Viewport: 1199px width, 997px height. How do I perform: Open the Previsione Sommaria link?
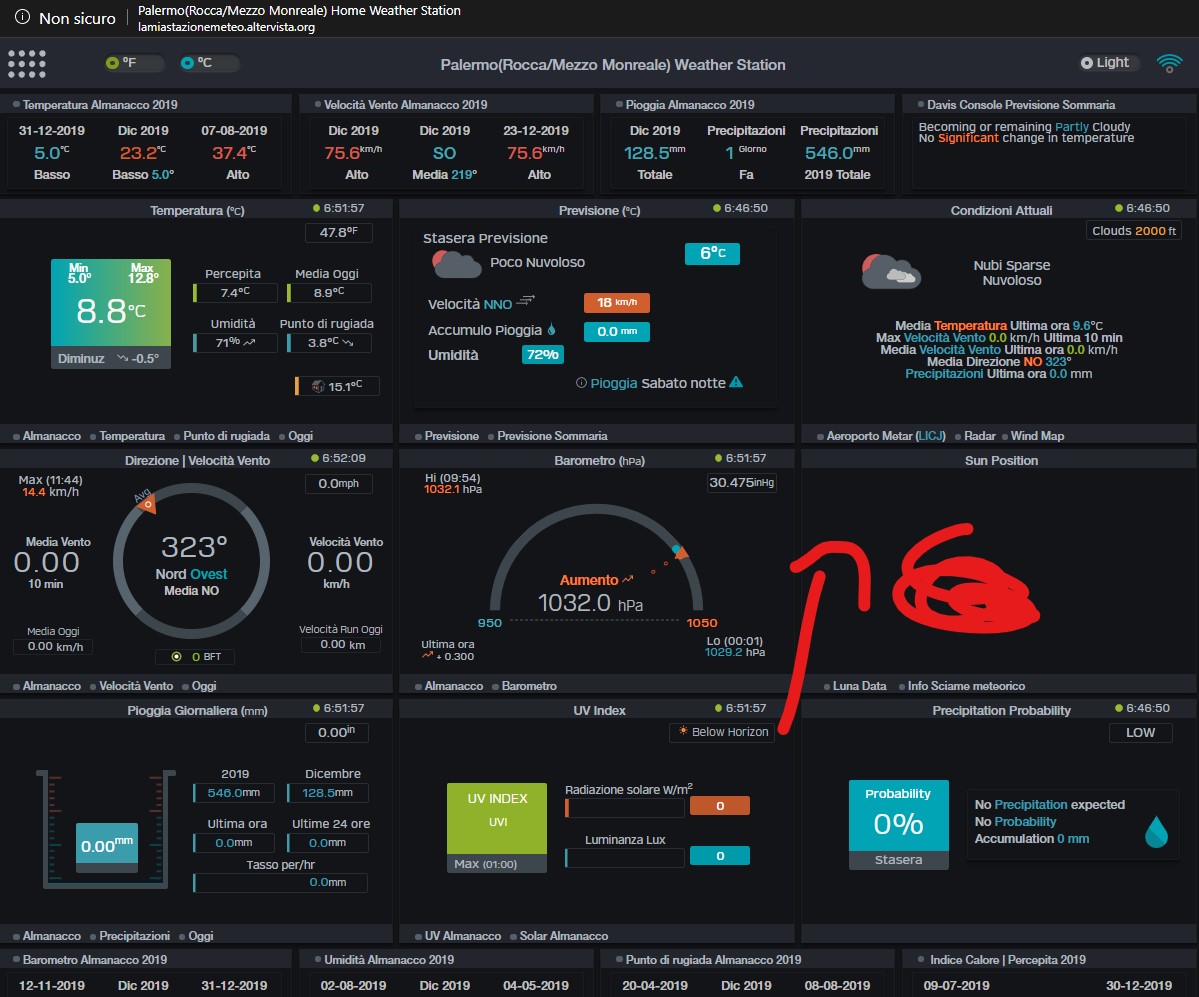point(552,436)
